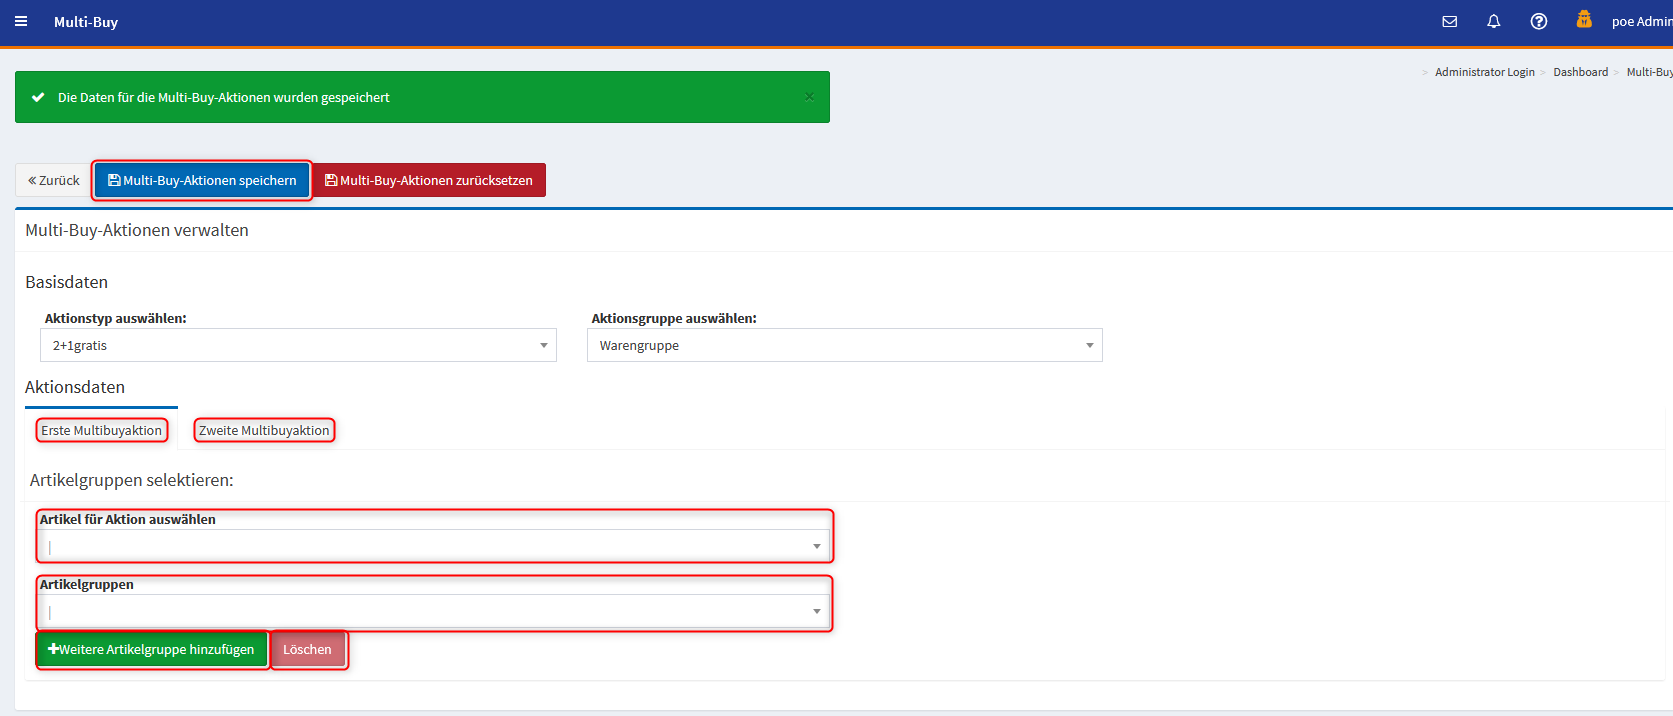Switch to the Zweite Multibuyaktion tab

(264, 430)
